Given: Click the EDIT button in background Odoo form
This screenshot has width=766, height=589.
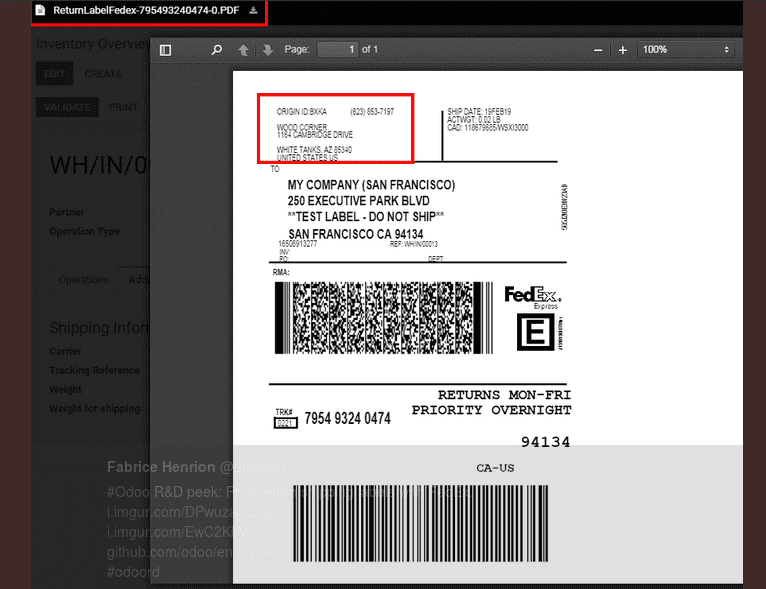Looking at the screenshot, I should (55, 74).
